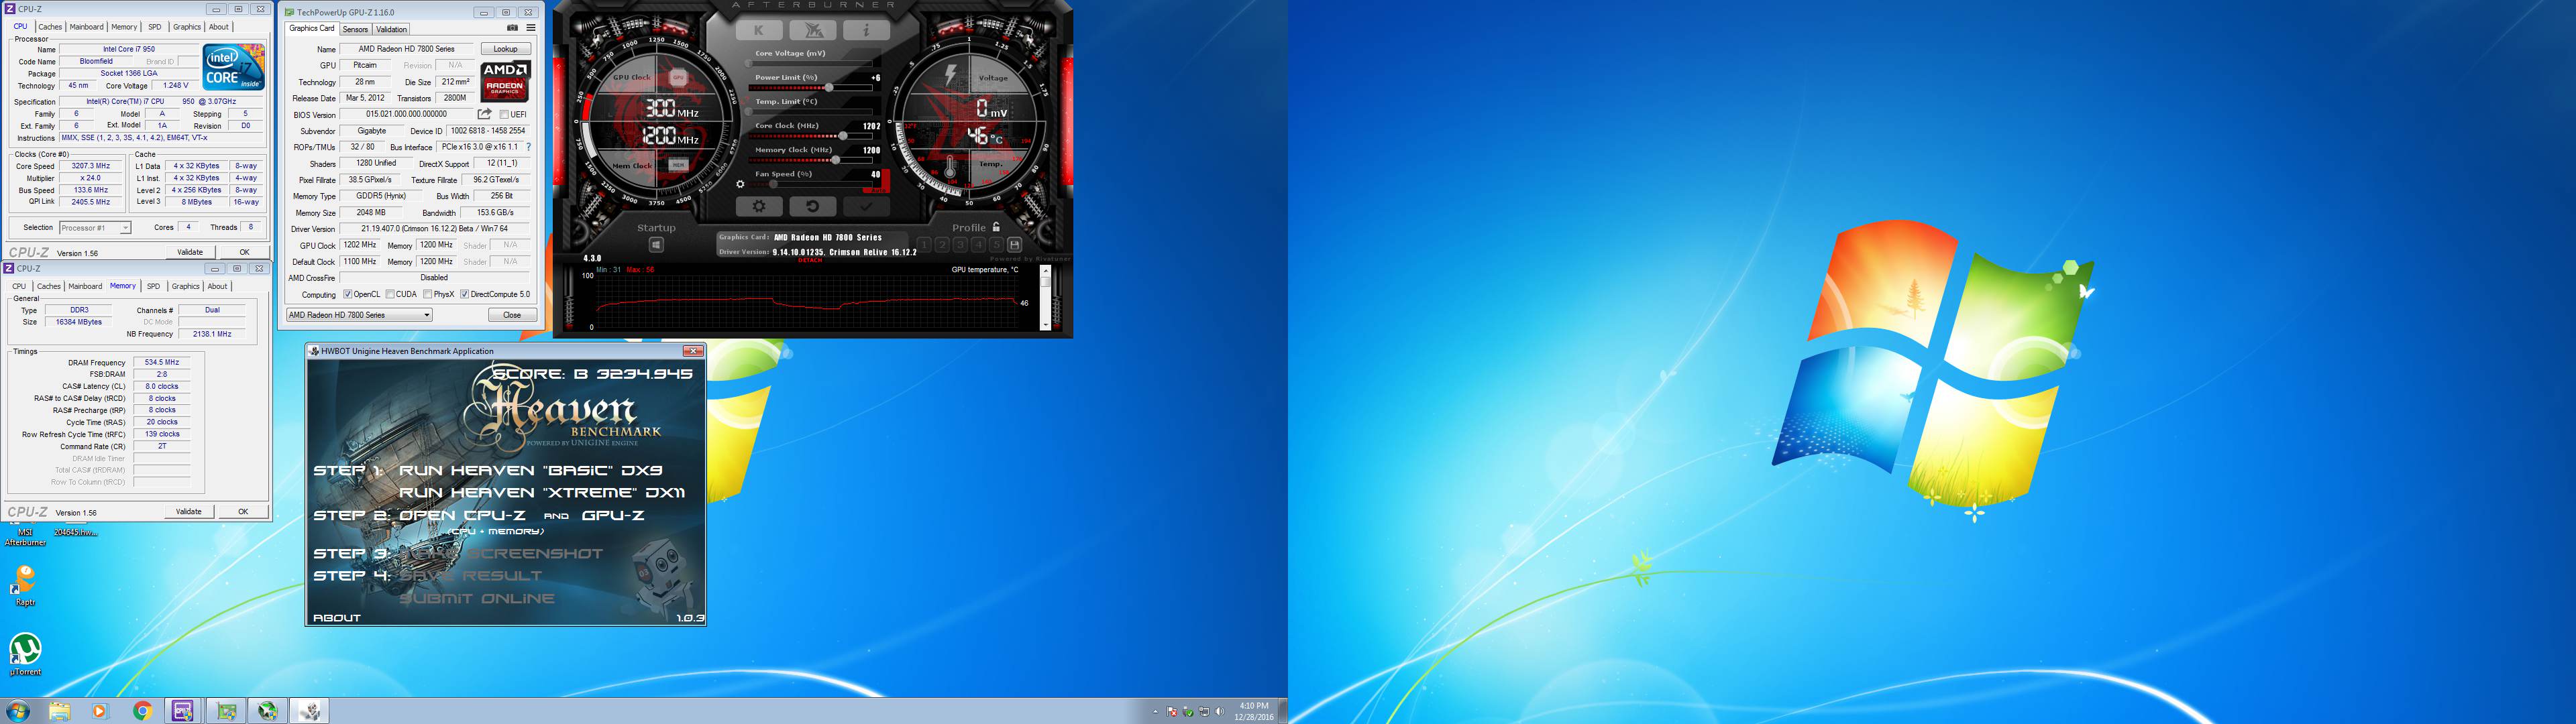This screenshot has width=2576, height=724.
Task: Open Raptr desktop shortcut
Action: (x=25, y=585)
